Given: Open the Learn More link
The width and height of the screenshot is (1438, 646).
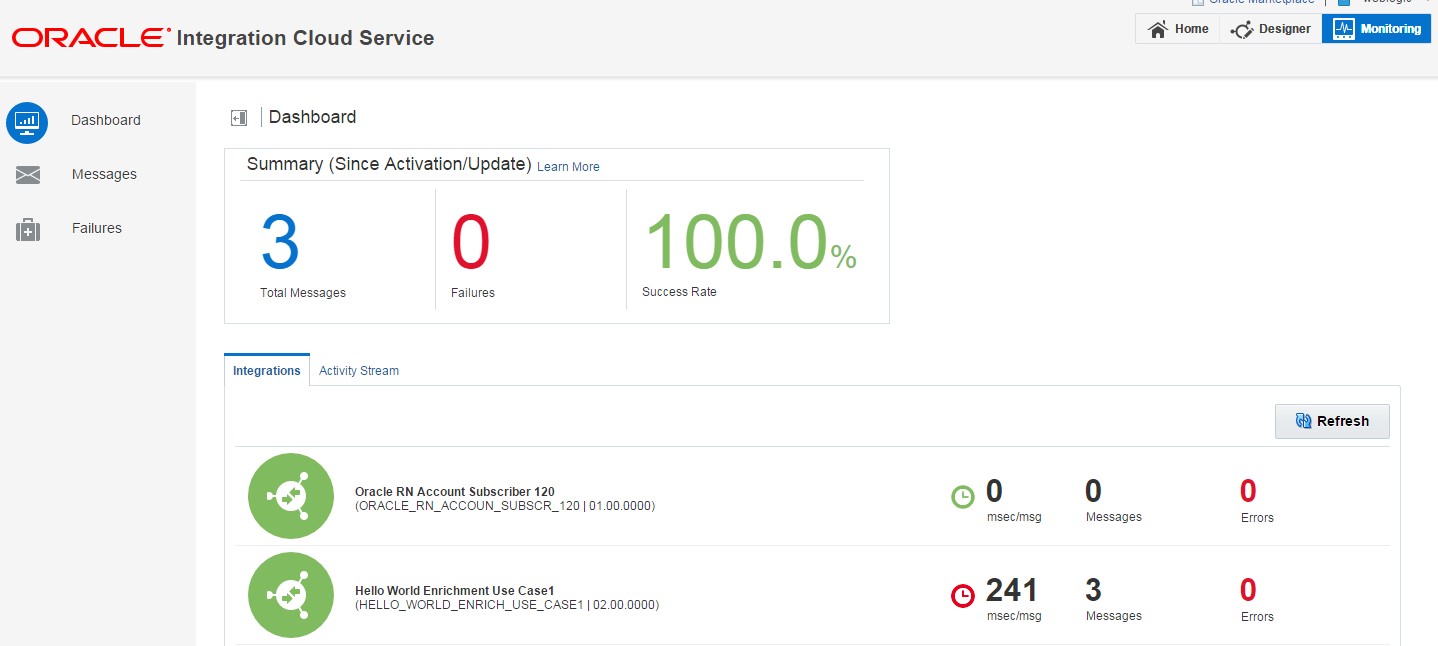Looking at the screenshot, I should tap(568, 167).
